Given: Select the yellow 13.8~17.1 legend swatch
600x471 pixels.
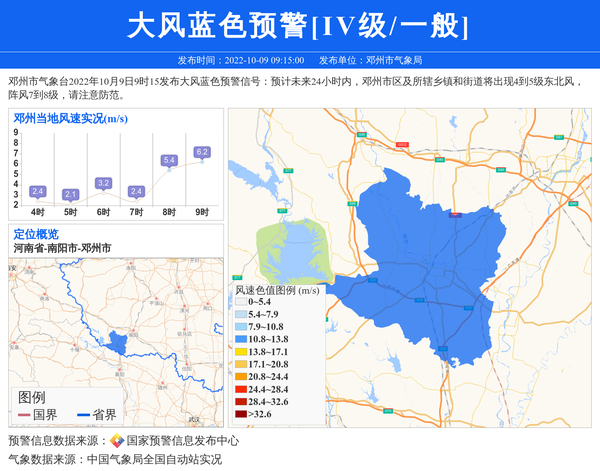Looking at the screenshot, I should [x=241, y=353].
